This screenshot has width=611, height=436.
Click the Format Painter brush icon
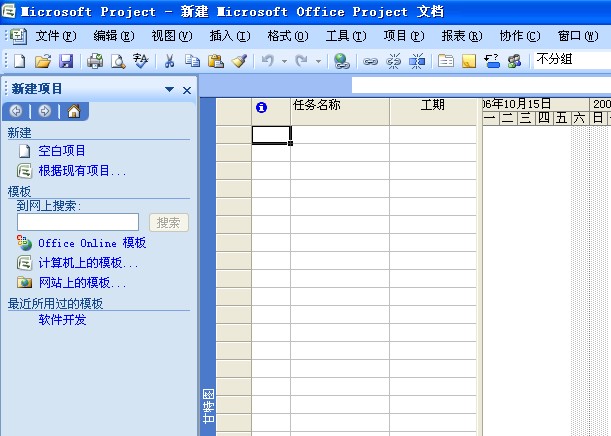point(238,61)
